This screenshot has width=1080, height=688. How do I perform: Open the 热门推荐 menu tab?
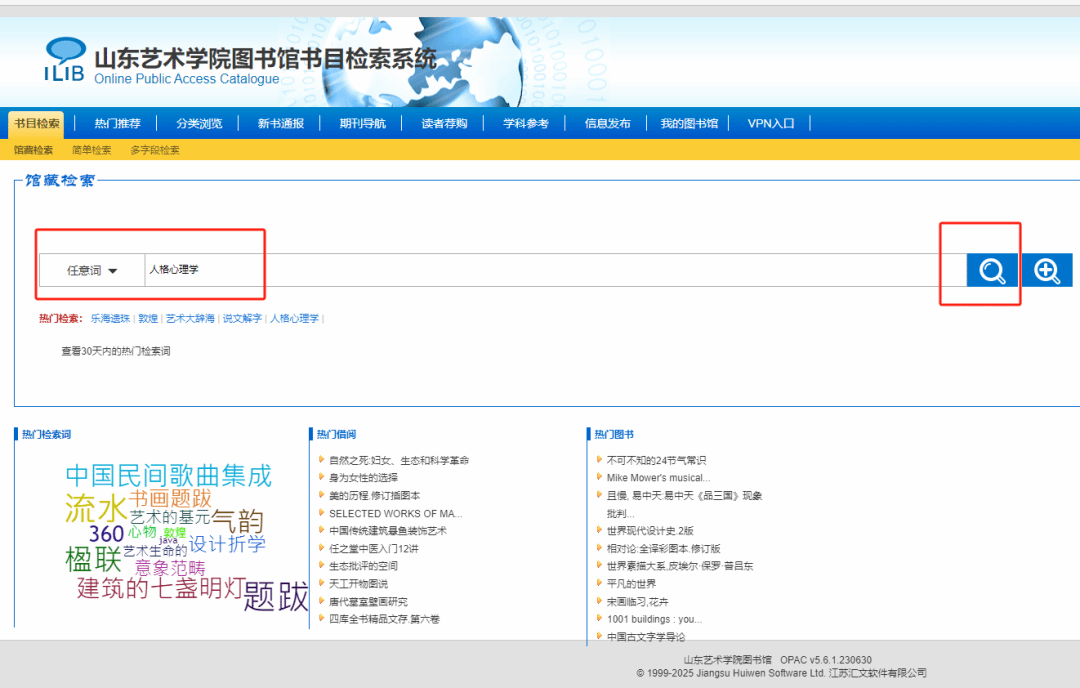coord(118,124)
